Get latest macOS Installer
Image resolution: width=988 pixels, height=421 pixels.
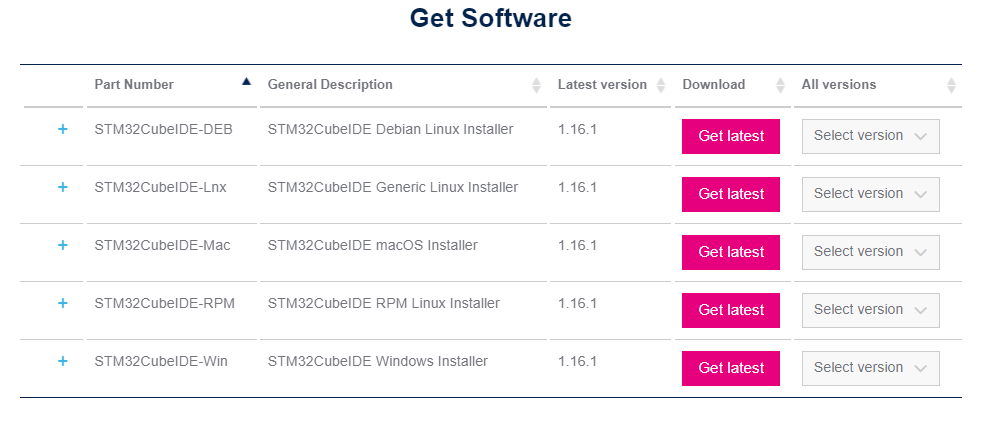point(731,252)
